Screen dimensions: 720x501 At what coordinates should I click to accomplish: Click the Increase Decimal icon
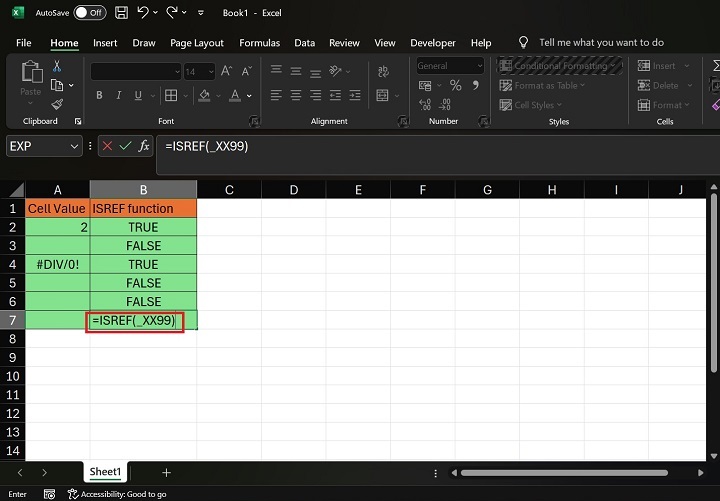[425, 105]
